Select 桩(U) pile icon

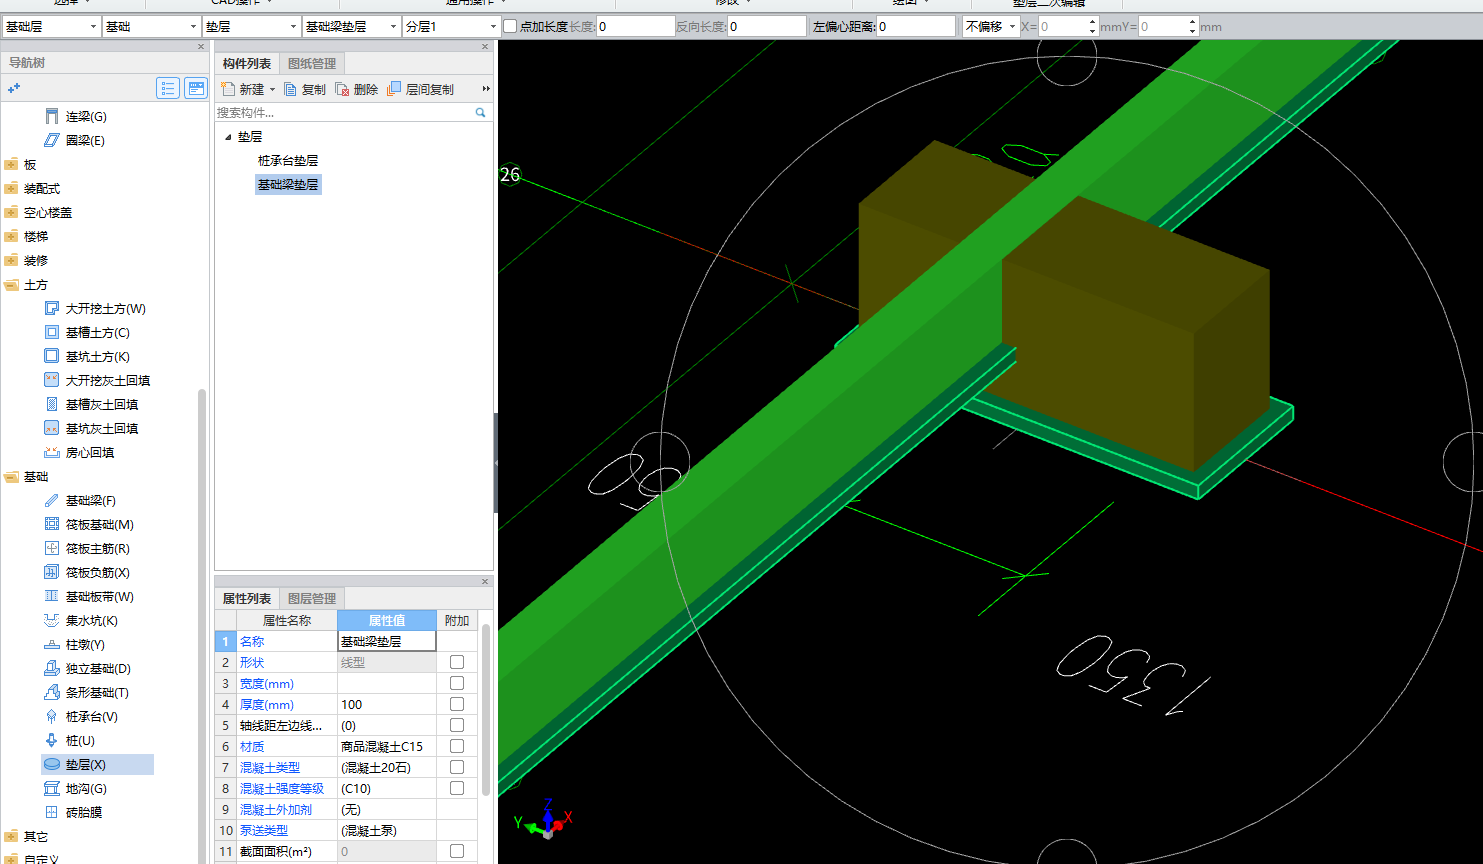(x=52, y=741)
